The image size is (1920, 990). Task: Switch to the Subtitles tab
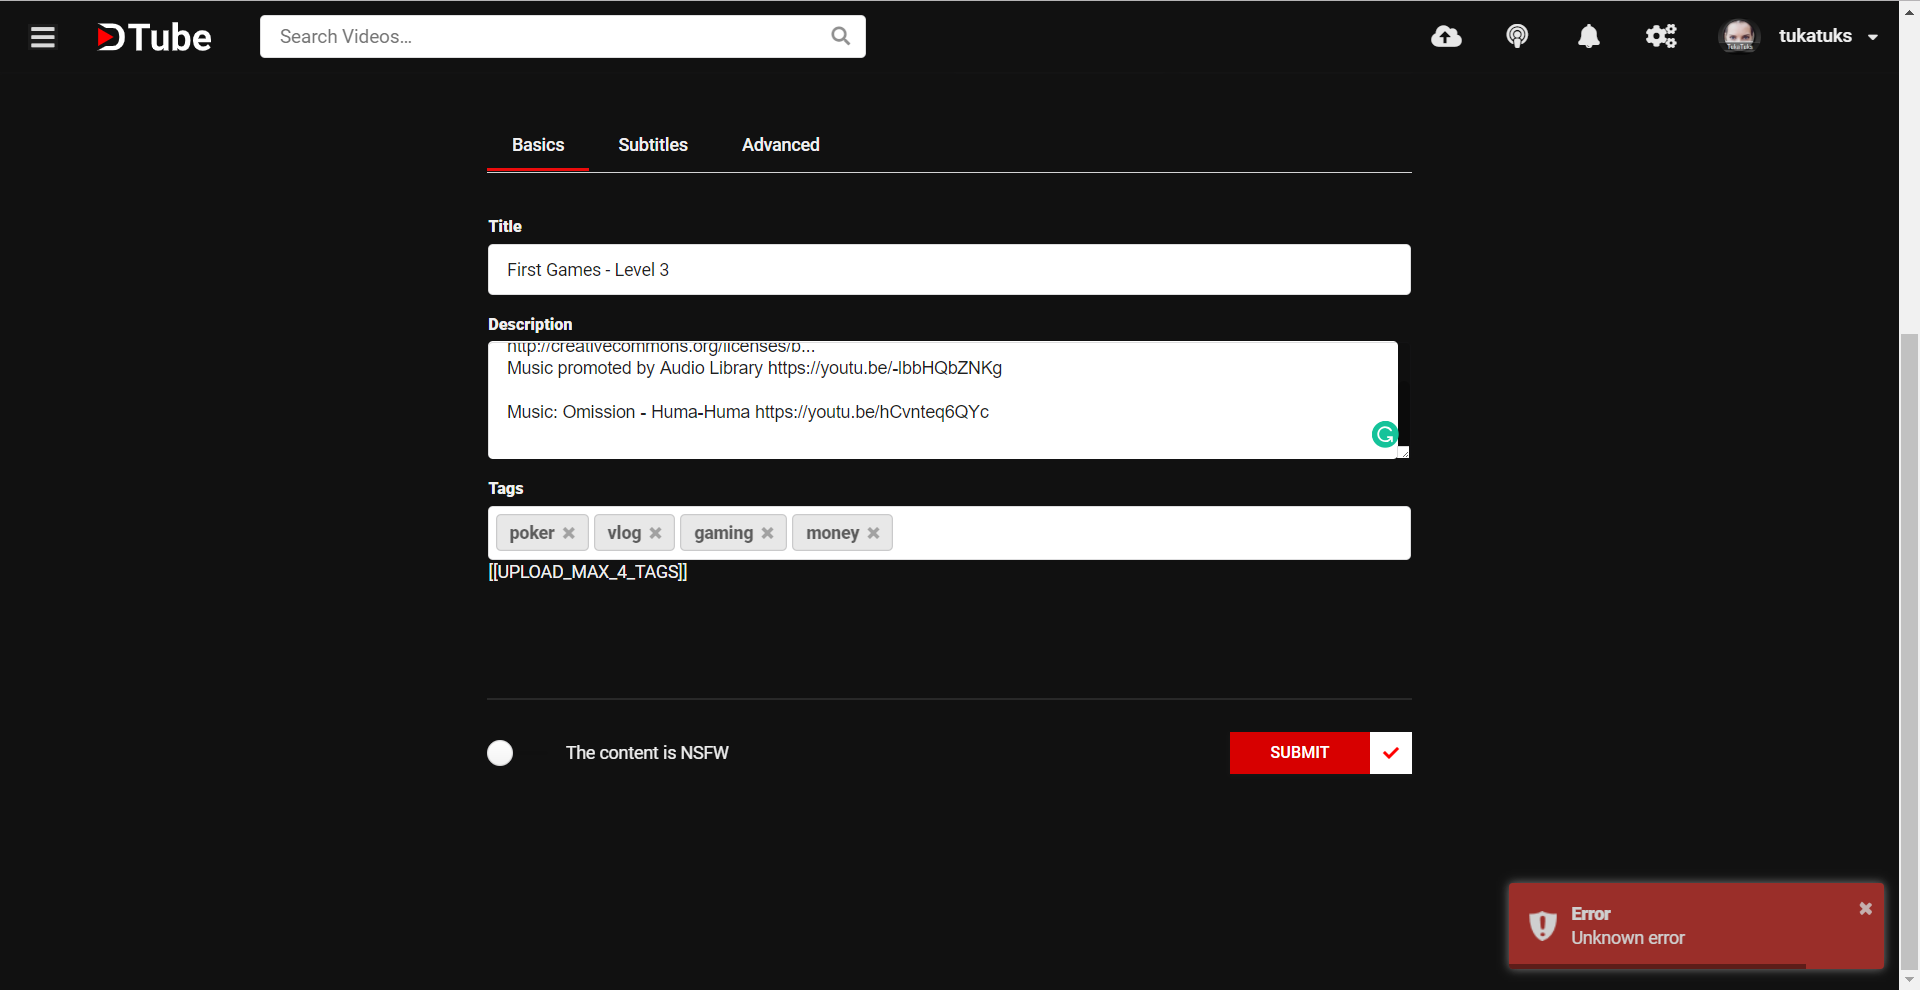coord(653,145)
